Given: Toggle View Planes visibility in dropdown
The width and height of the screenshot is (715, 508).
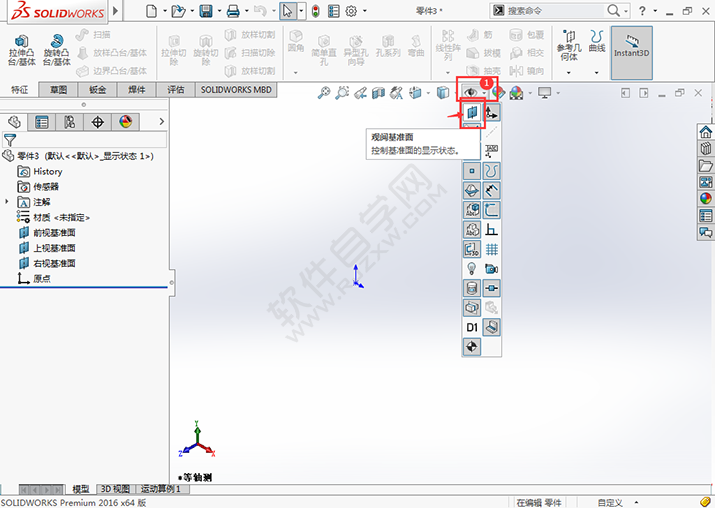Looking at the screenshot, I should point(473,113).
